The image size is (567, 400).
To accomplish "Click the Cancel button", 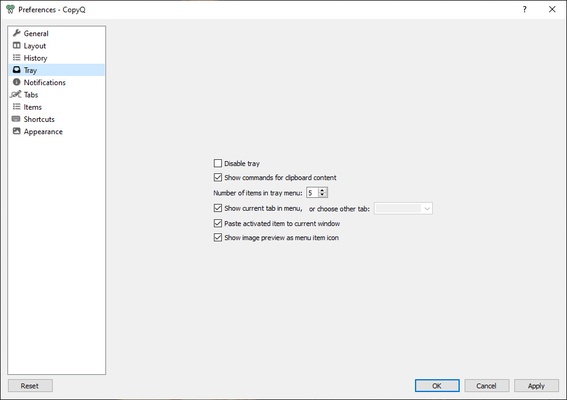I will coord(486,386).
